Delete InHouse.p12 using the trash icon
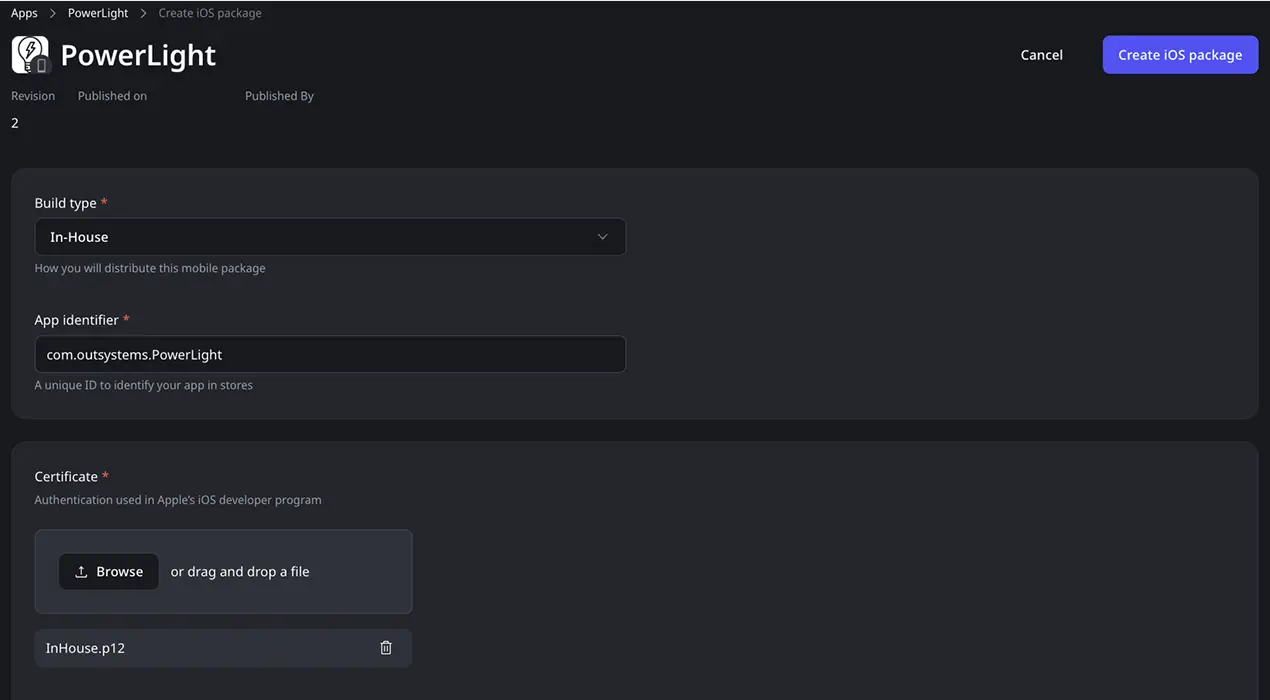Viewport: 1270px width, 700px height. [386, 647]
